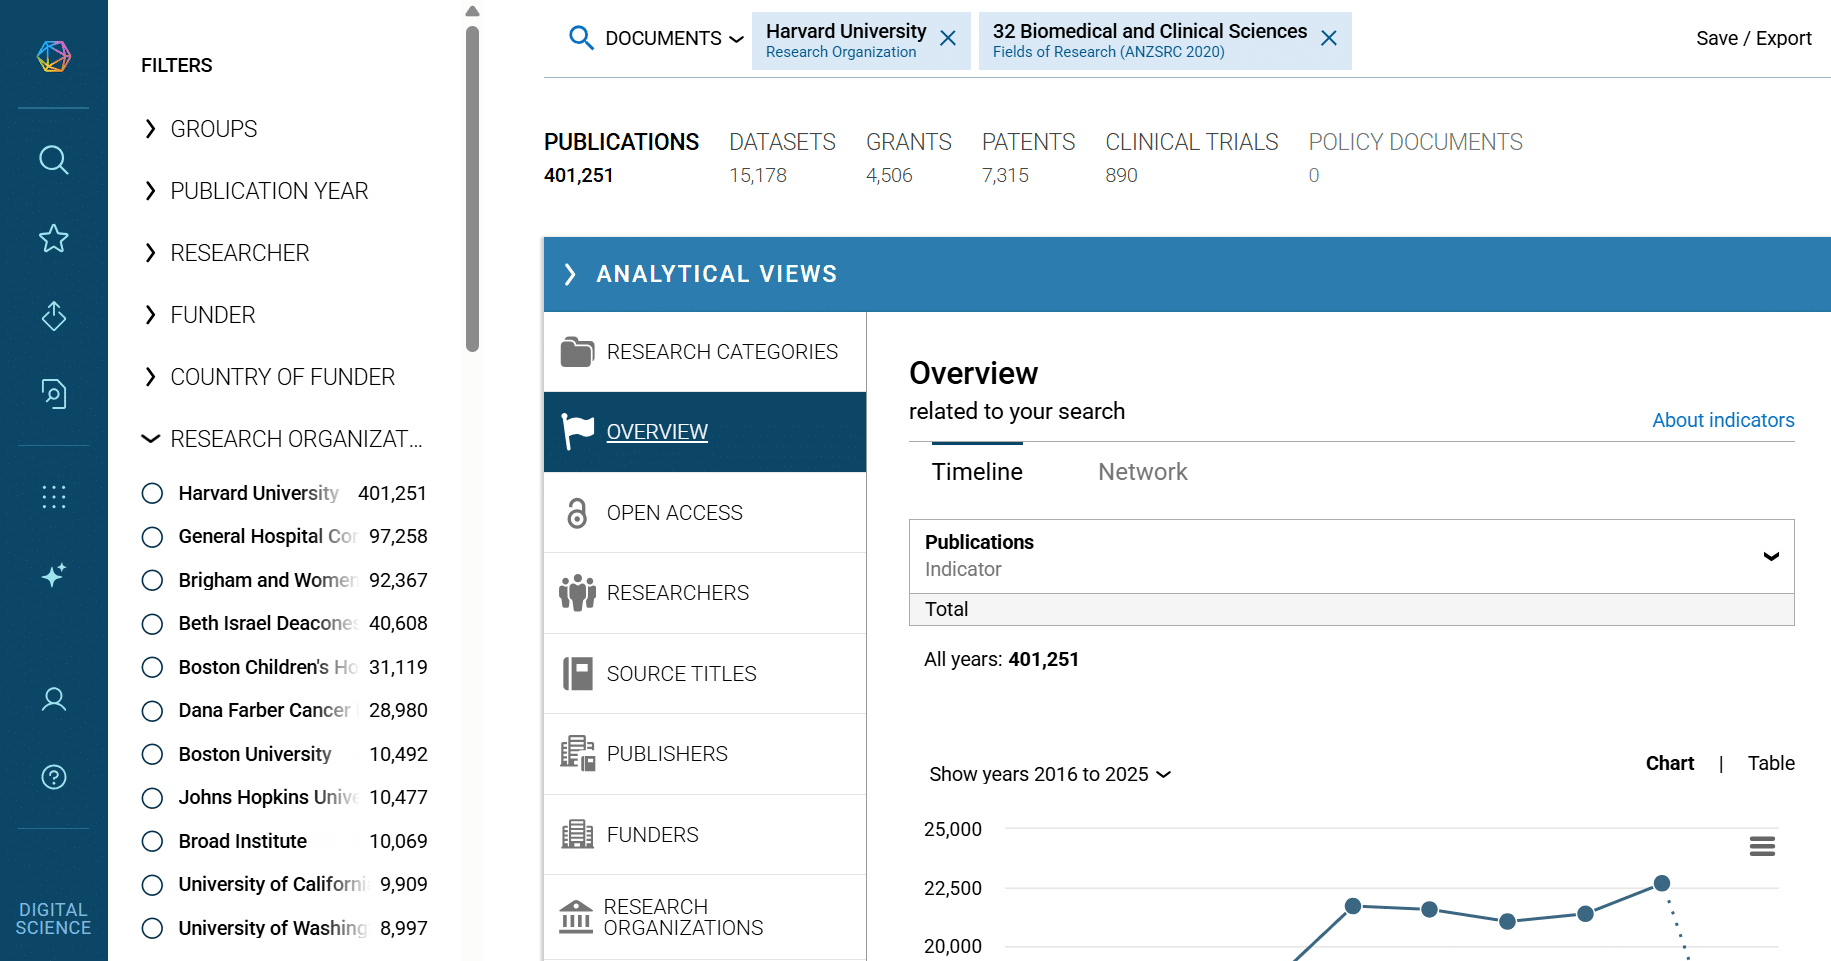The image size is (1831, 961).
Task: Expand the Publication Year filter
Action: [x=269, y=191]
